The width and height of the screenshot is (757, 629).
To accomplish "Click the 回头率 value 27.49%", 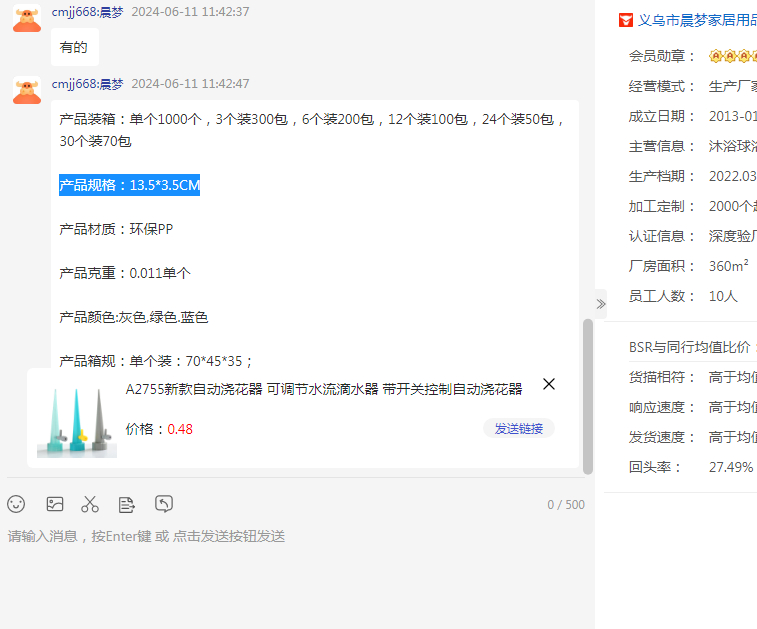I will 731,467.
